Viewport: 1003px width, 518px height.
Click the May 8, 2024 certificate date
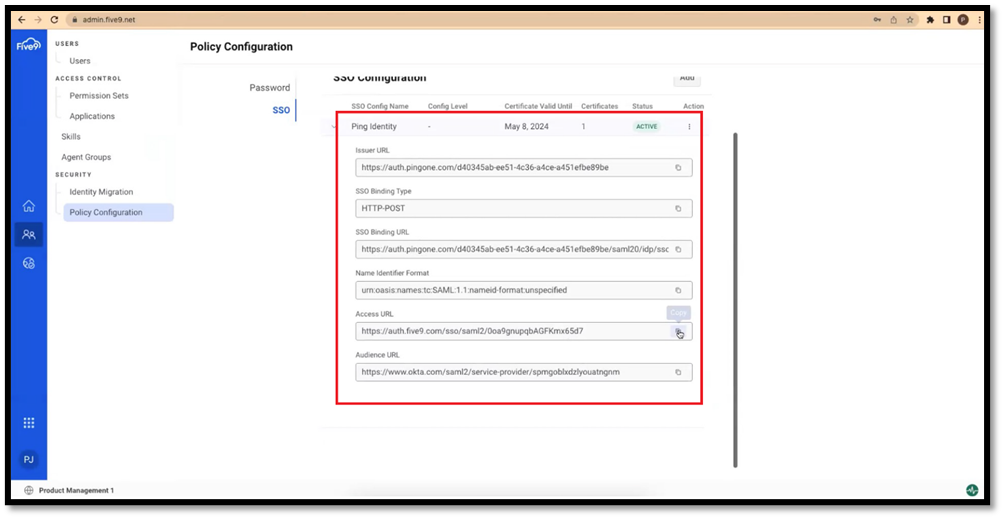coord(526,127)
